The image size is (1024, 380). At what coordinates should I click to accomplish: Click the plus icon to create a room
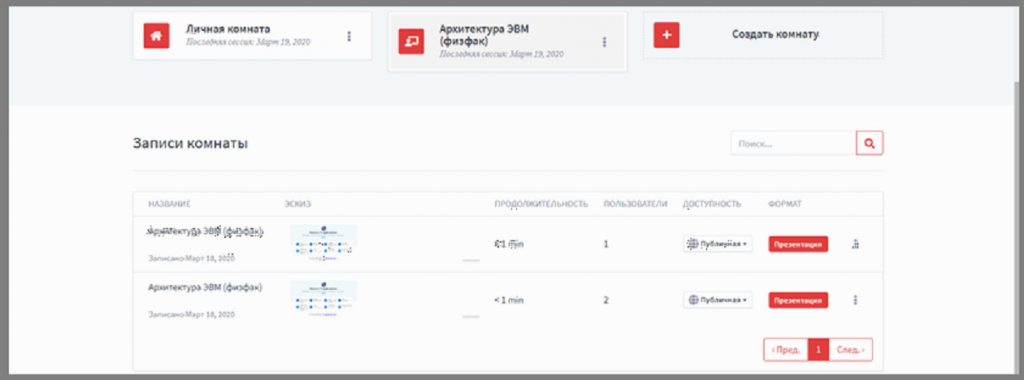coord(666,35)
